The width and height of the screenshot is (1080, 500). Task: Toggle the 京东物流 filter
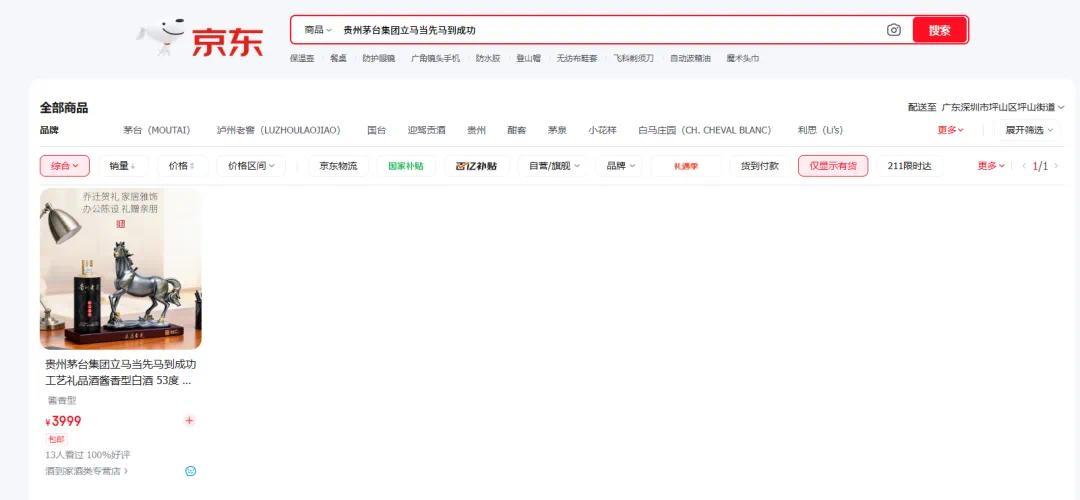click(x=338, y=166)
